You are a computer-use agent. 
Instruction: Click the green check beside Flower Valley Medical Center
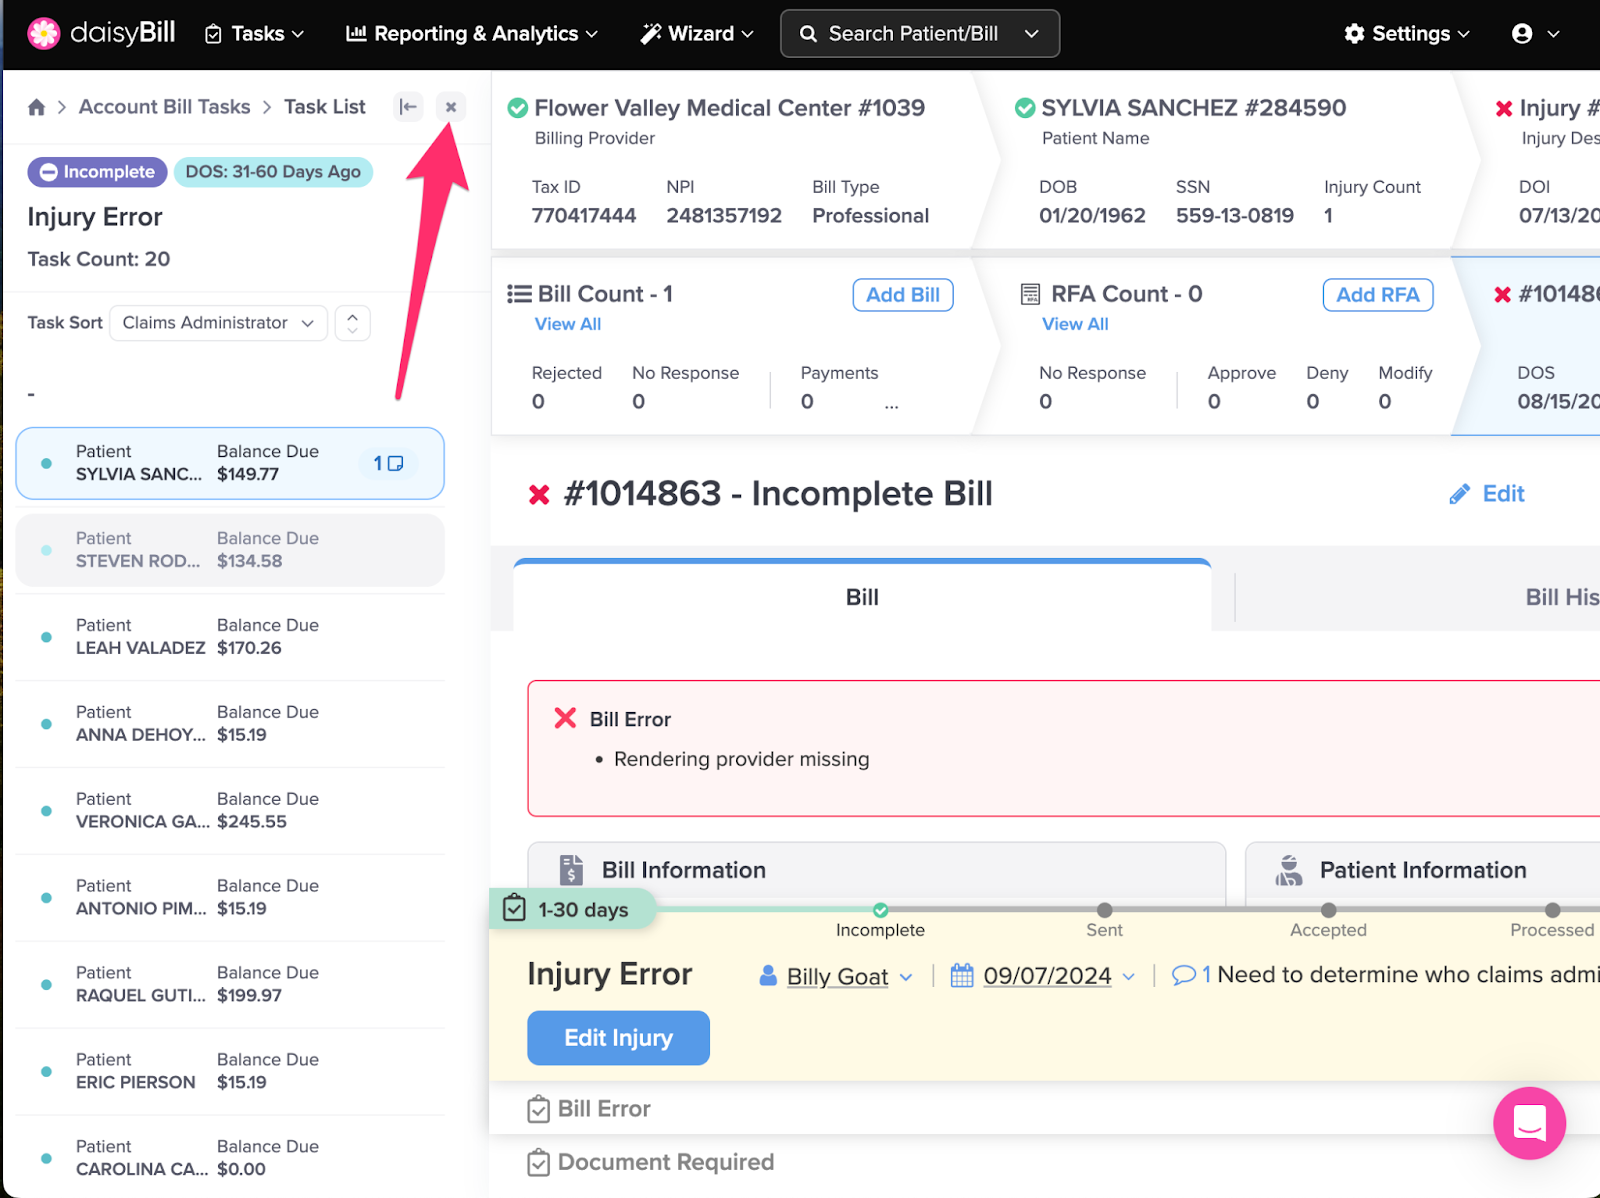point(518,108)
